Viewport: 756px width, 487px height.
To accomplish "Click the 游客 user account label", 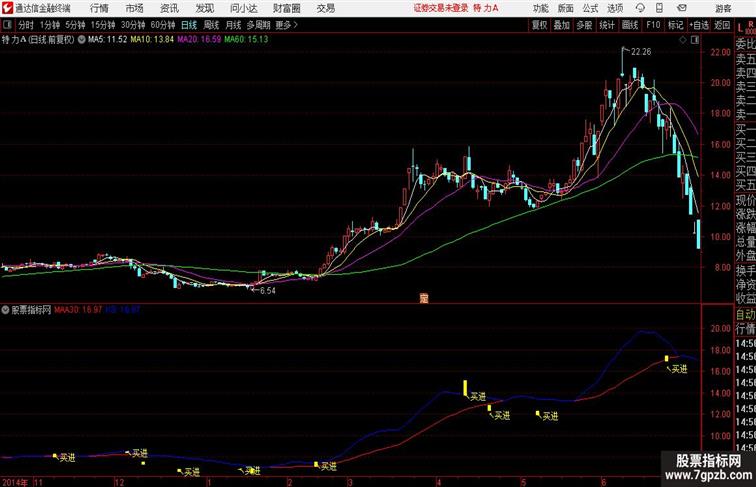I will (x=723, y=8).
